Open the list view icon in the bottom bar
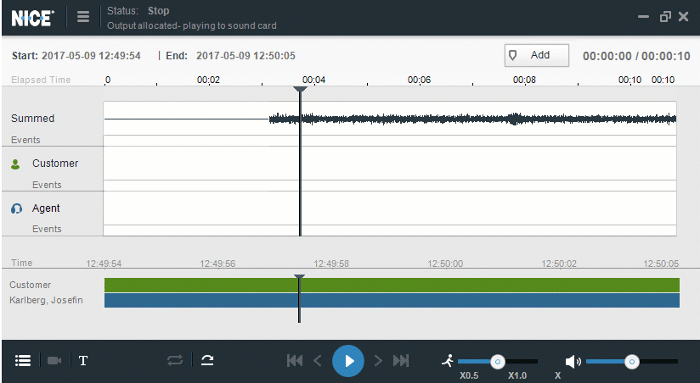 23,360
